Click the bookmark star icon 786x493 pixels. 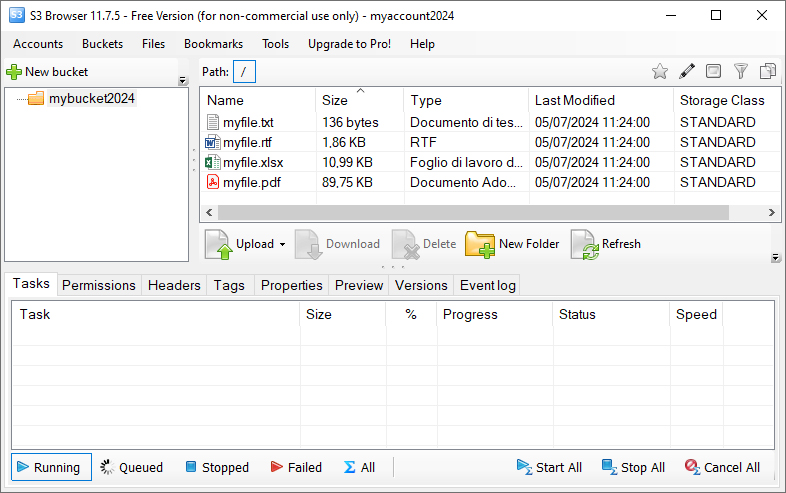tap(660, 71)
